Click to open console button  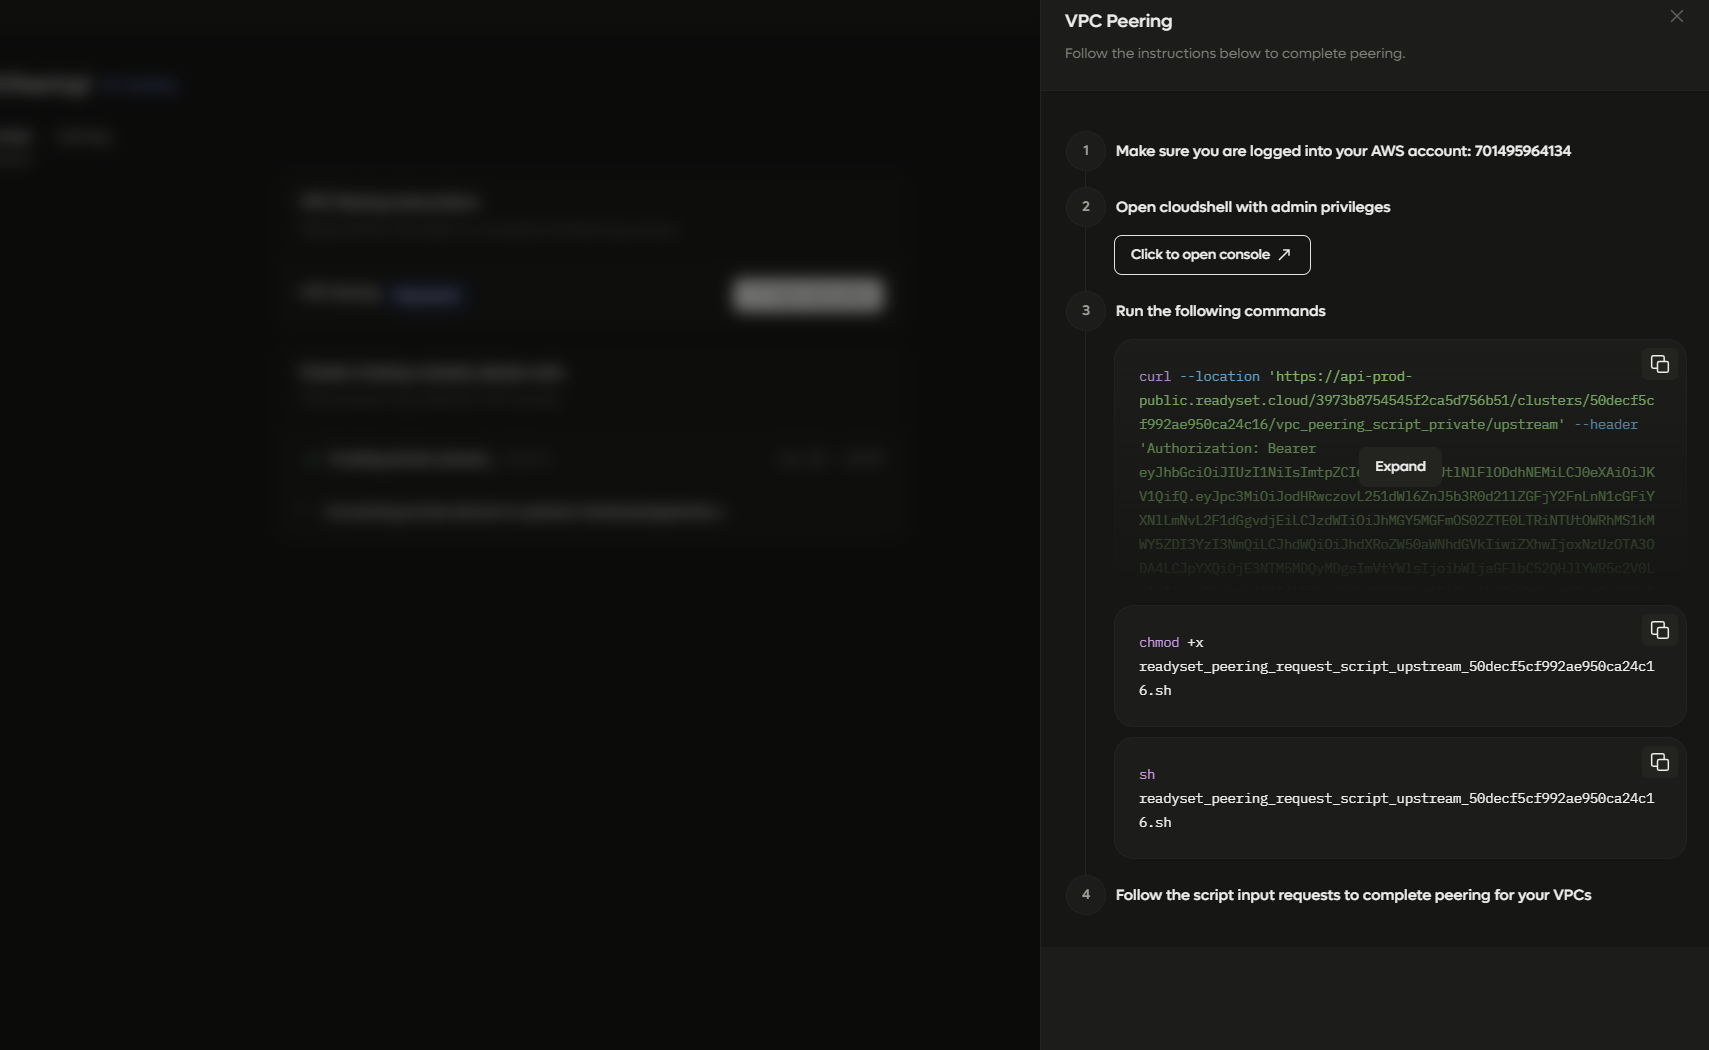1212,255
